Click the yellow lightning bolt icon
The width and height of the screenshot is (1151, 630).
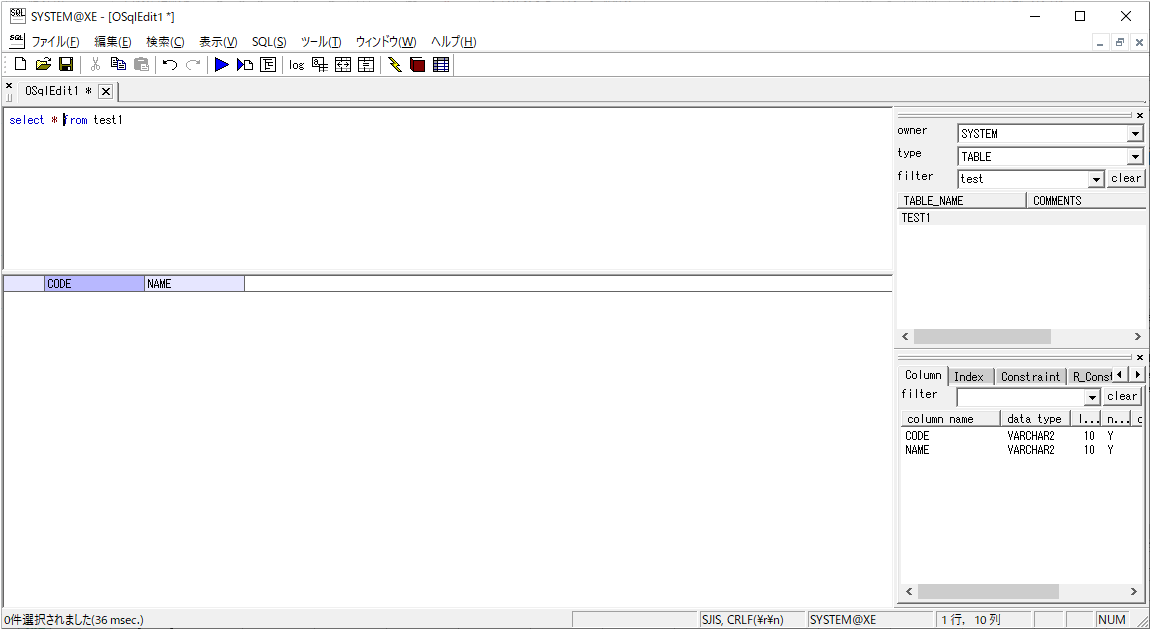click(x=395, y=65)
